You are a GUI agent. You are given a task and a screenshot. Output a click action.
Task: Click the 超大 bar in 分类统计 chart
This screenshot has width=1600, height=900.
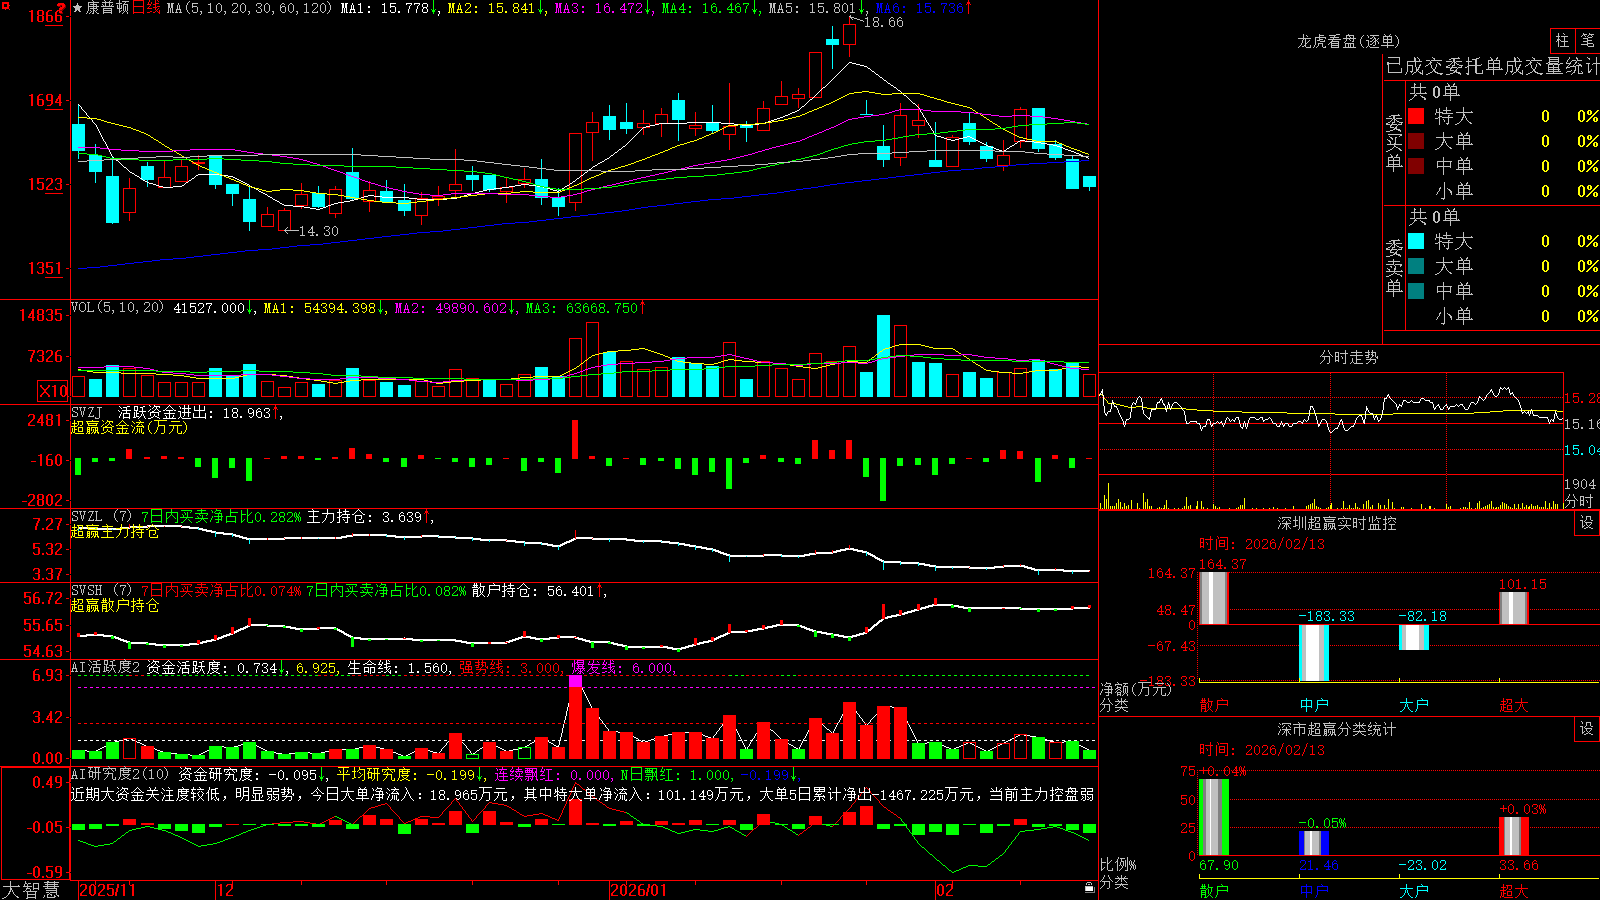tap(1514, 836)
